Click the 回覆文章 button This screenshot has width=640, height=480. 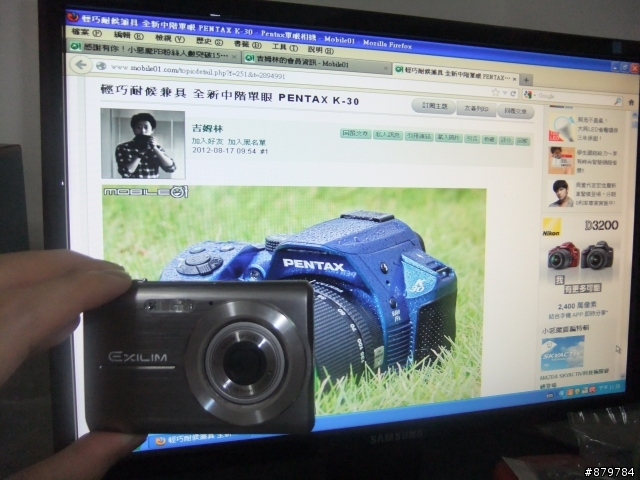tap(516, 111)
